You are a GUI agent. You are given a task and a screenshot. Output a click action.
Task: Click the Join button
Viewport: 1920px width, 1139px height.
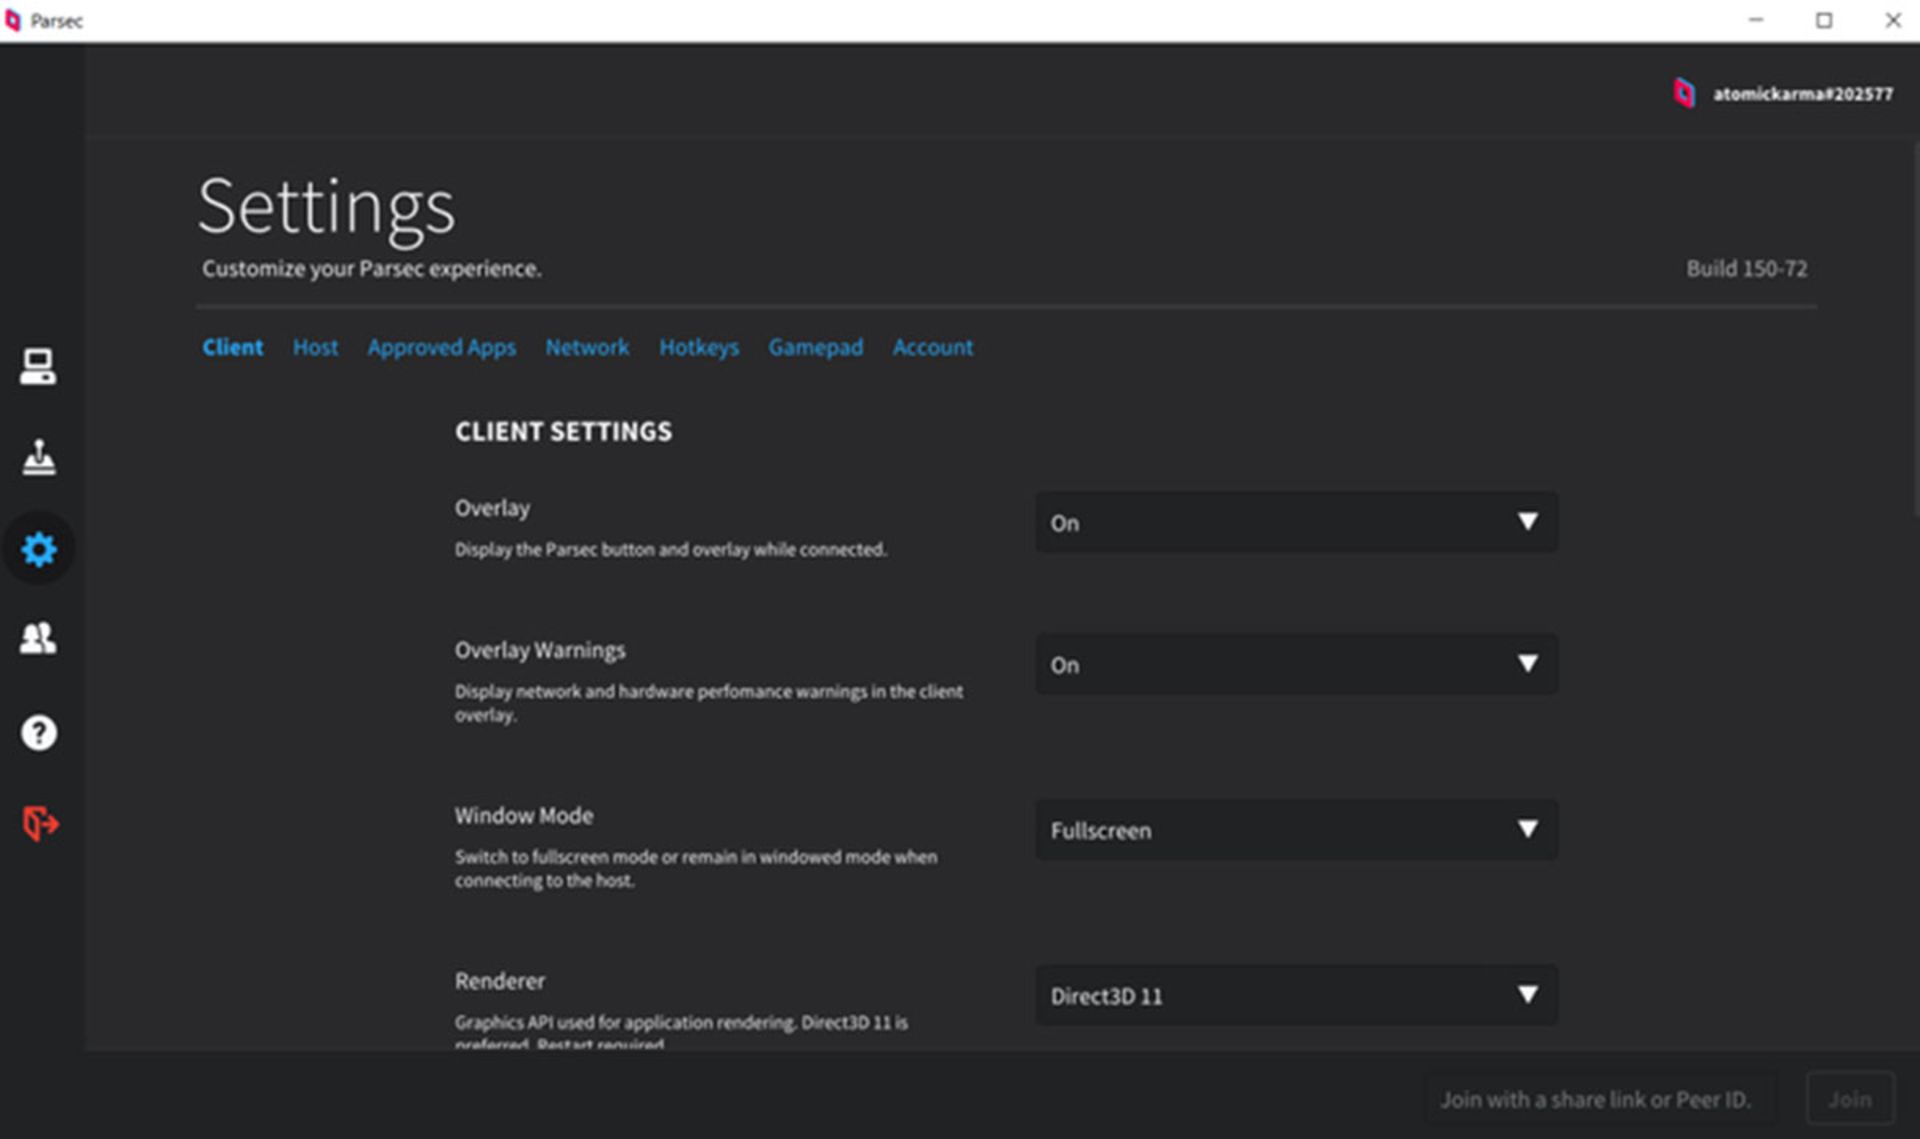tap(1849, 1099)
